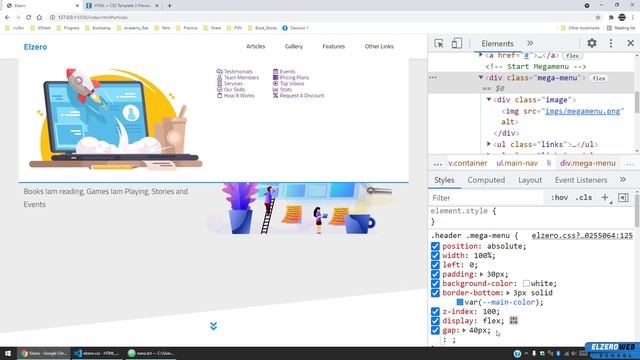Switch to the Chrome taskbar button
Image resolution: width=640 pixels, height=360 pixels.
pos(44,353)
